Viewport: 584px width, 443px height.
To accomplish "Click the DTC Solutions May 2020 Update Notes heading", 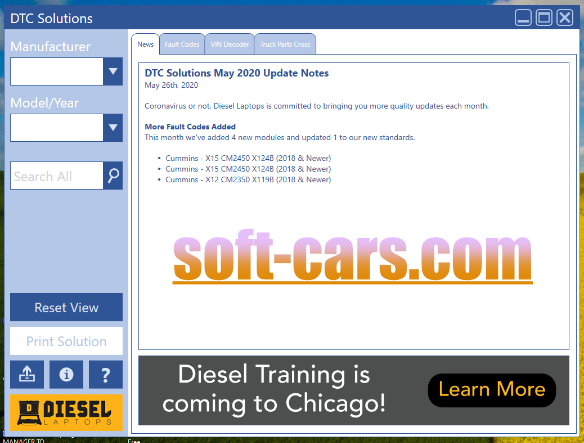I will pos(237,73).
